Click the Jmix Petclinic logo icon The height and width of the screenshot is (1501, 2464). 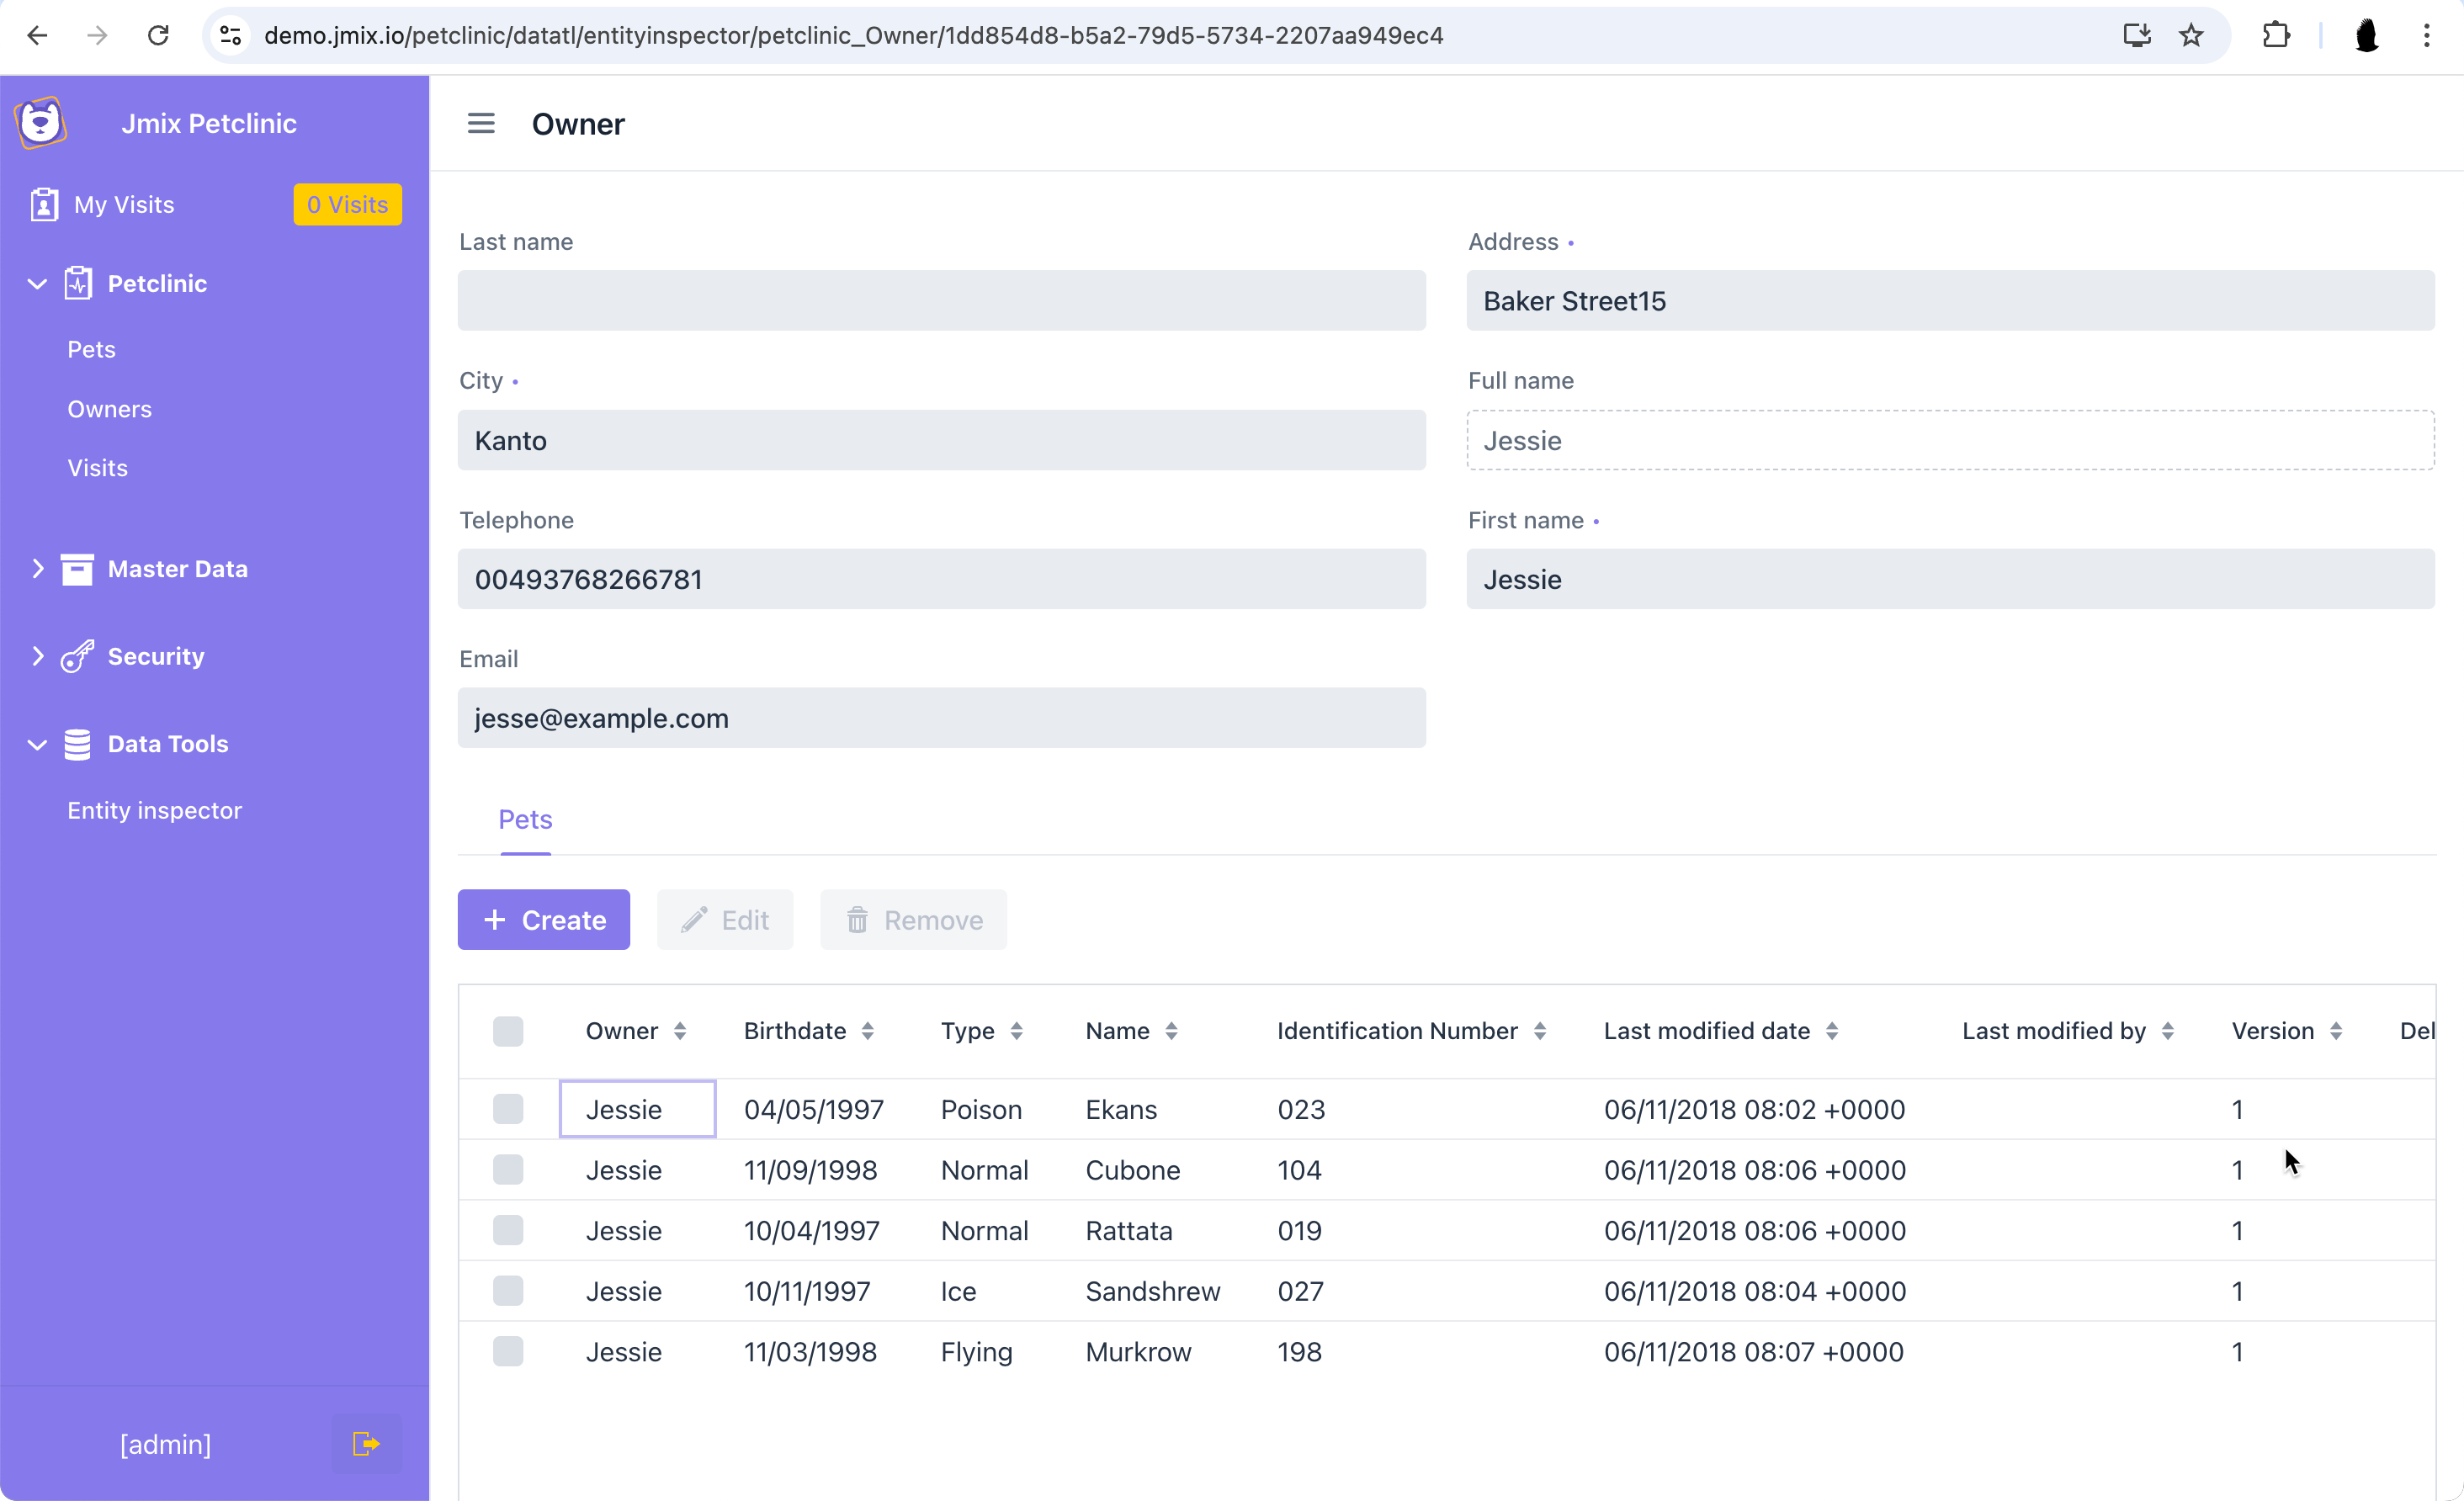tap(41, 123)
